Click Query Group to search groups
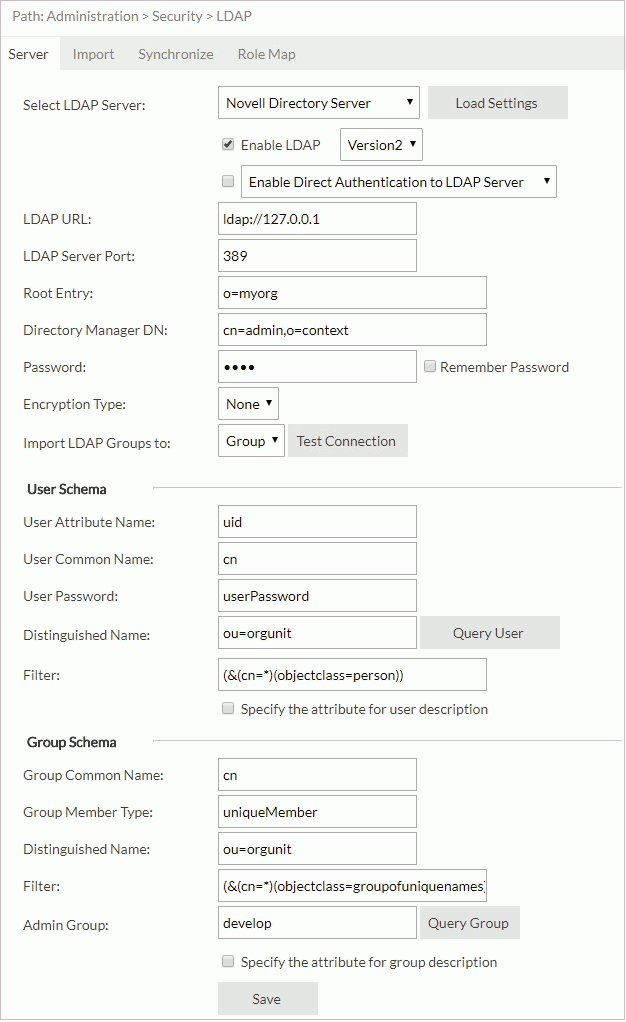The width and height of the screenshot is (626, 1022). [x=469, y=922]
